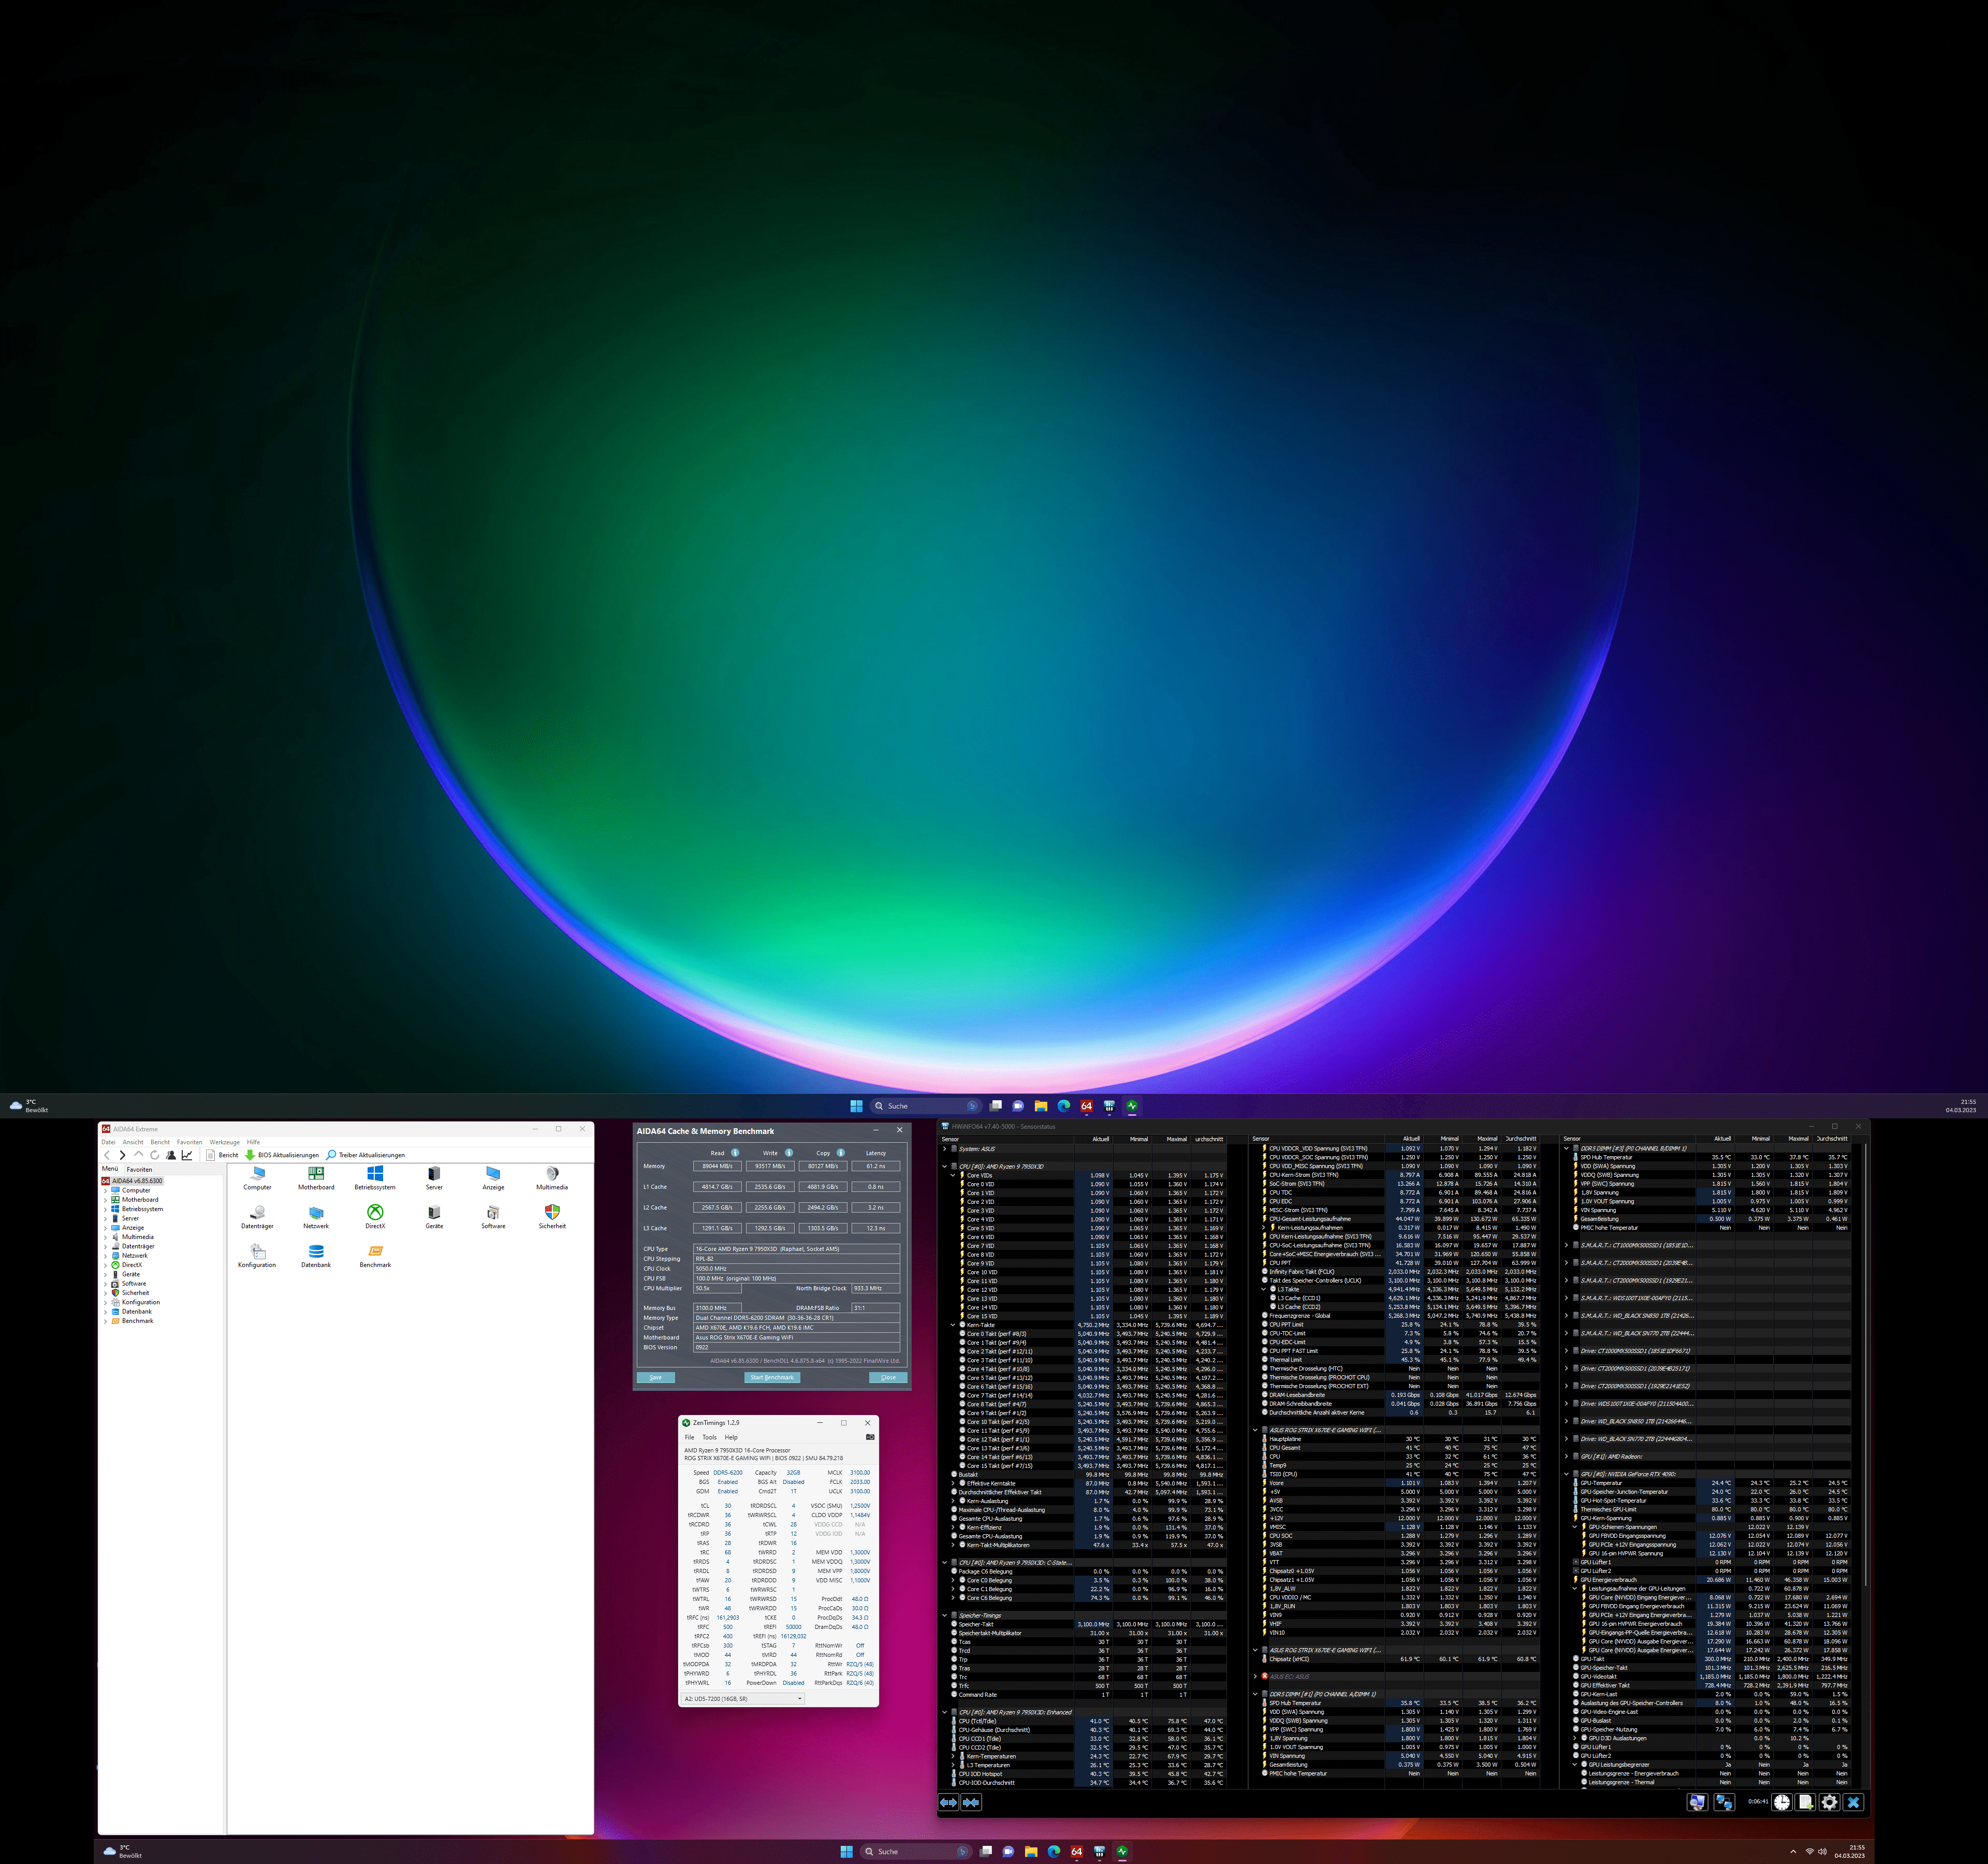Reset HWiNFO sensor clock timer icon
Viewport: 1988px width, 1864px height.
coord(1782,1802)
